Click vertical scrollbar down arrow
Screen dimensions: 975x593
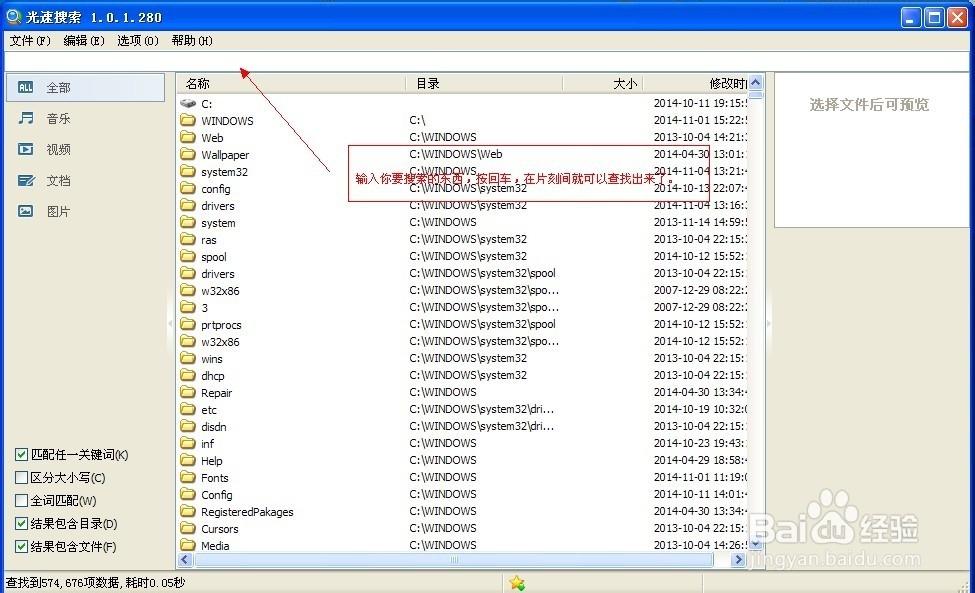coord(756,544)
